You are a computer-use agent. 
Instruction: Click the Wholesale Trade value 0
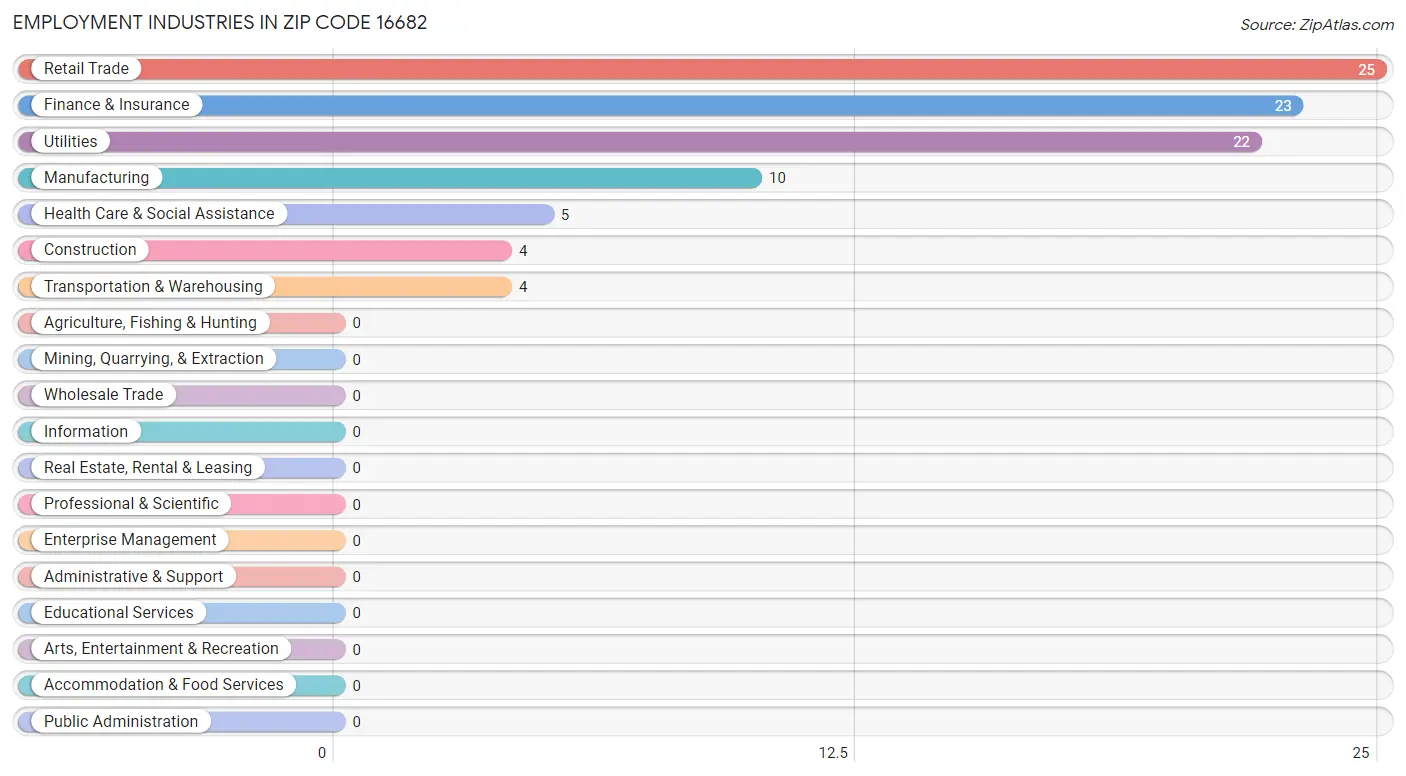click(x=356, y=396)
